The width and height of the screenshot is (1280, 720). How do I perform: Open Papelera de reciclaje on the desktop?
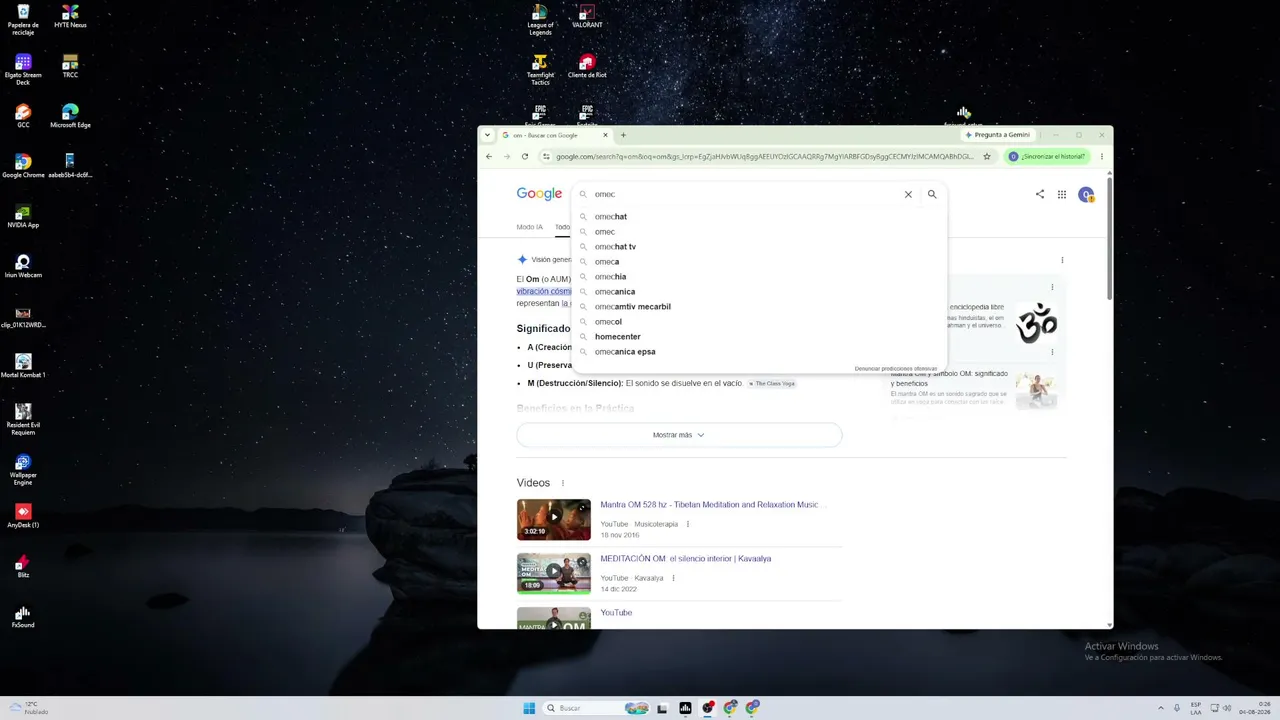(23, 19)
